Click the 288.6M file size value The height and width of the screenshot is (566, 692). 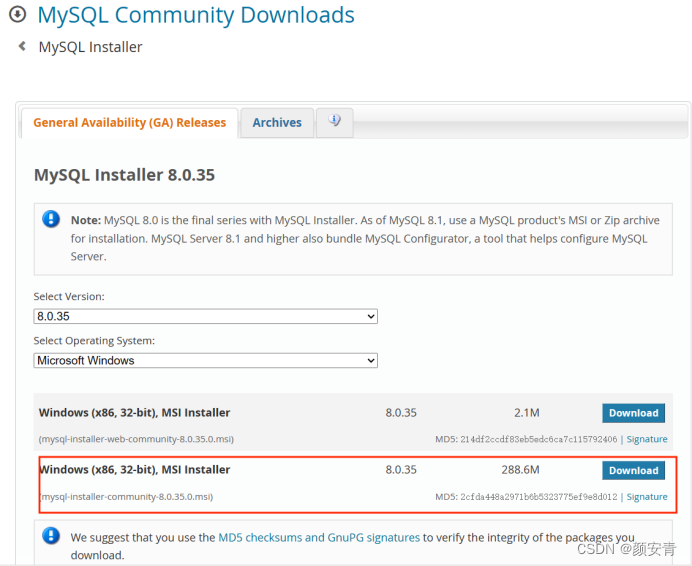(520, 469)
